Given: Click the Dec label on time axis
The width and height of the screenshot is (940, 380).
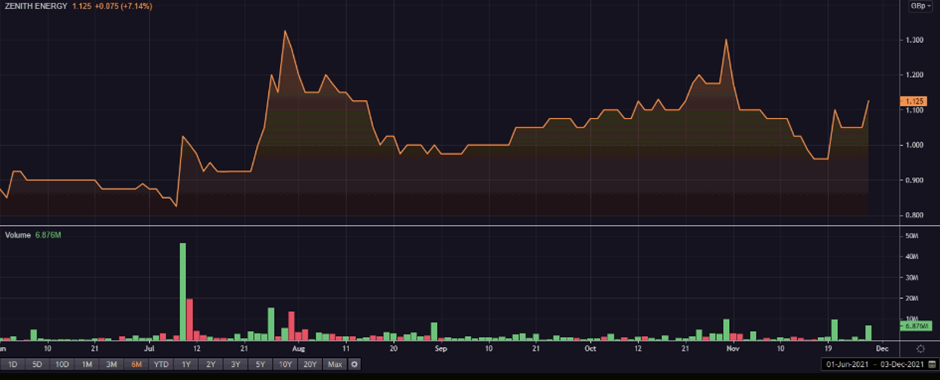Looking at the screenshot, I should tap(882, 348).
